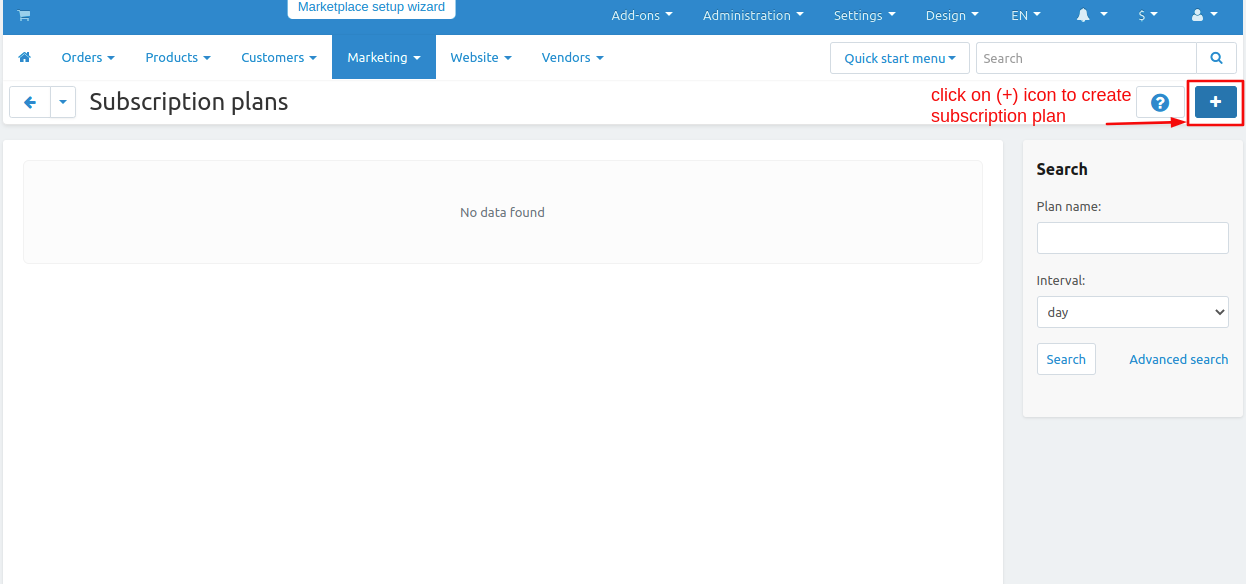The height and width of the screenshot is (584, 1246).
Task: Open the user account profile menu
Action: point(1205,16)
